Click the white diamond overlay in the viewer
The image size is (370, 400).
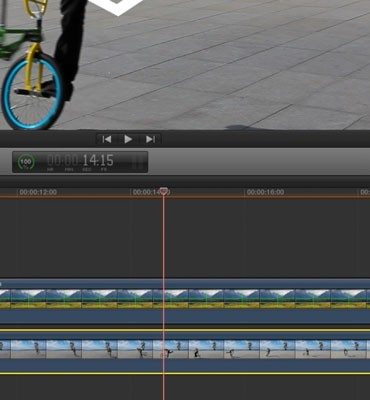point(117,7)
